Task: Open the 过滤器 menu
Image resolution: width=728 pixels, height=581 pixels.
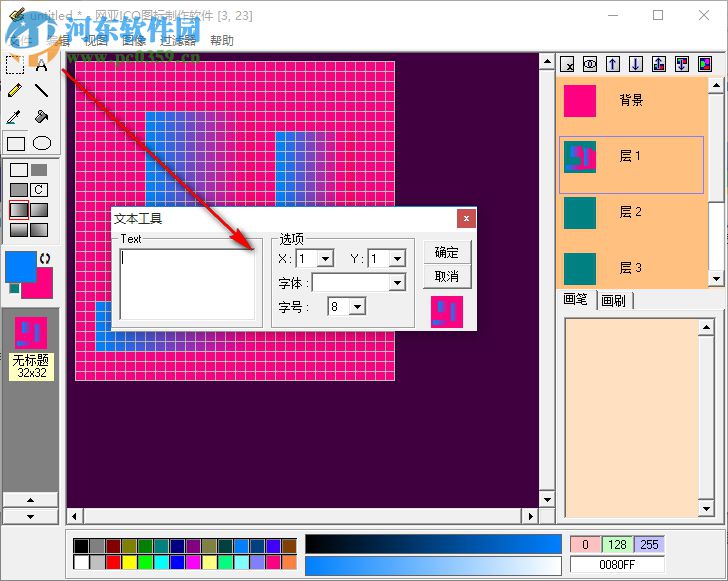Action: click(x=178, y=40)
